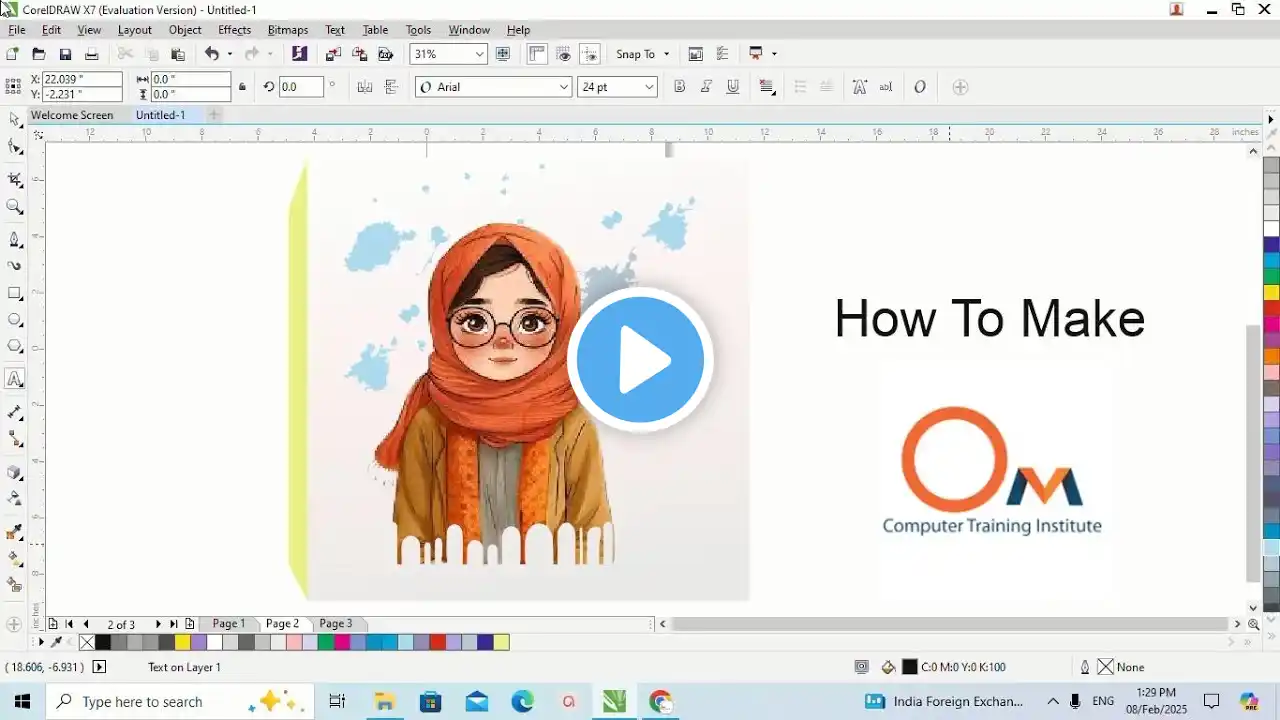Click the Import icon
Viewport: 1280px width, 720px height.
pos(333,54)
